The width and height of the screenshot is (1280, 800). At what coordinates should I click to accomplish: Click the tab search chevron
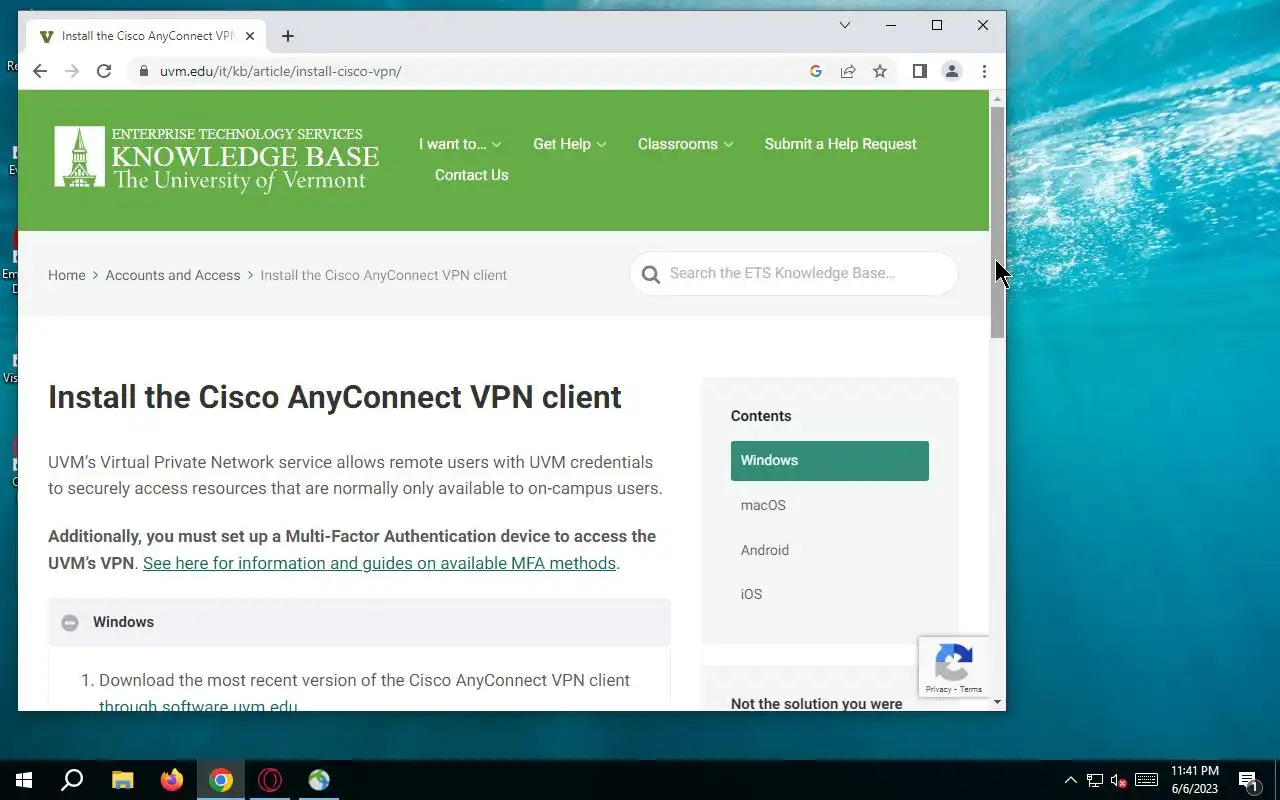coord(845,25)
